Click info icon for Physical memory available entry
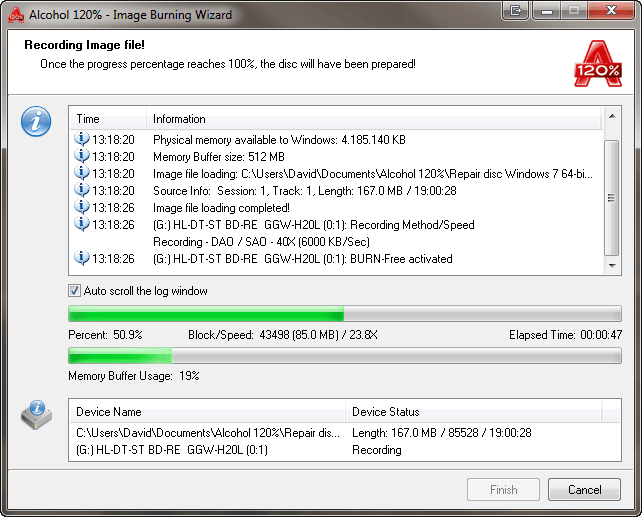Screen dimensions: 642x517 tap(81, 139)
